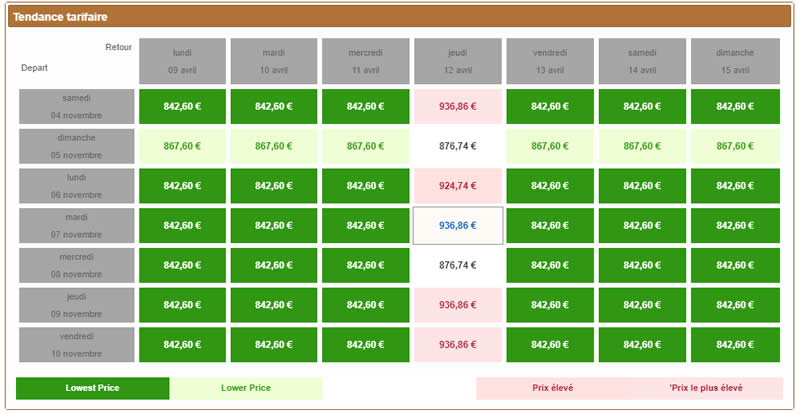
Task: Choose 842,60 € for samedi departure, lundi return
Action: click(182, 106)
